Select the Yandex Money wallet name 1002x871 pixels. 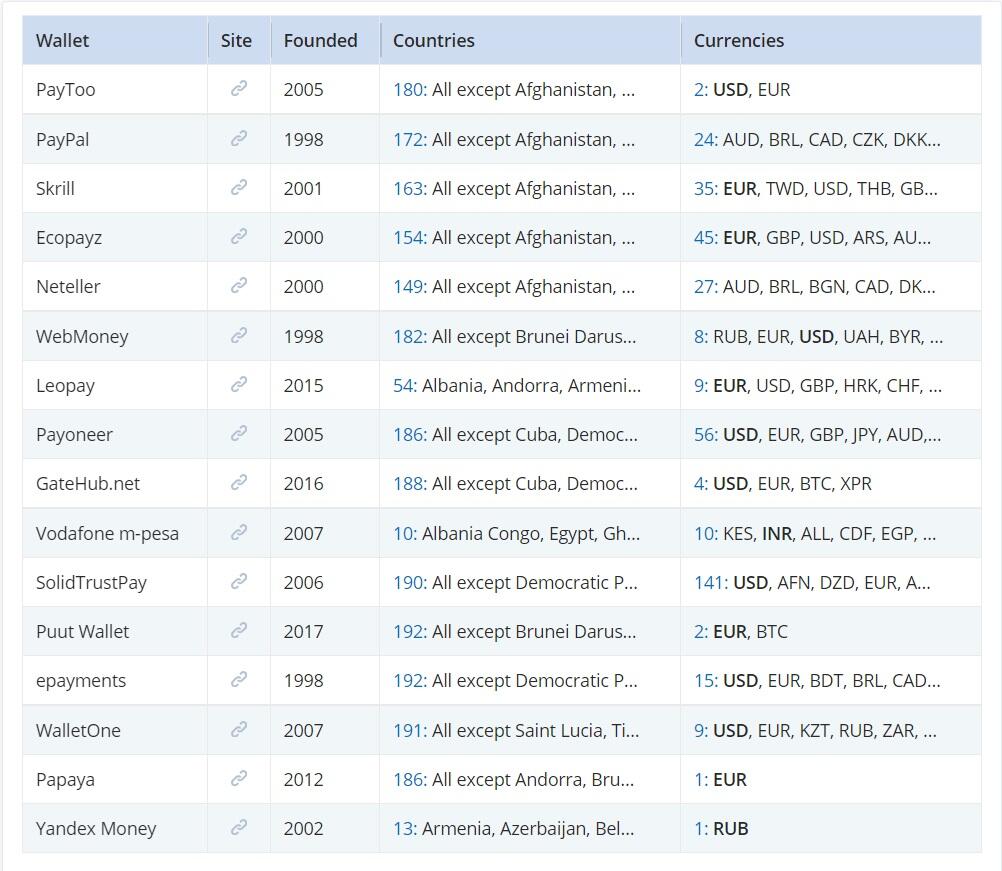[96, 829]
